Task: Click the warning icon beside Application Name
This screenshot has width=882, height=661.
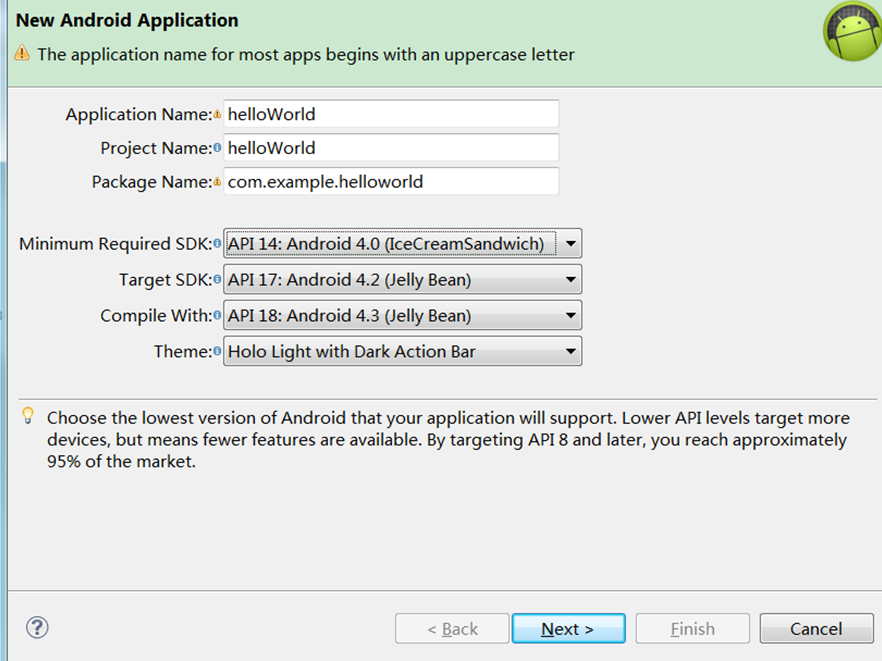Action: coord(217,115)
